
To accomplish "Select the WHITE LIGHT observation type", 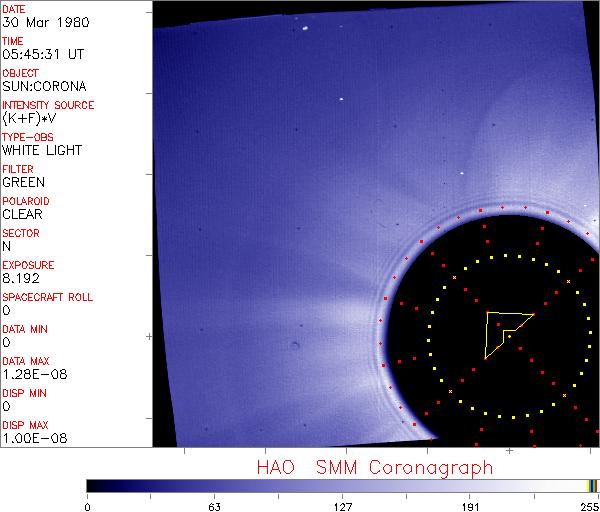I will [x=42, y=150].
